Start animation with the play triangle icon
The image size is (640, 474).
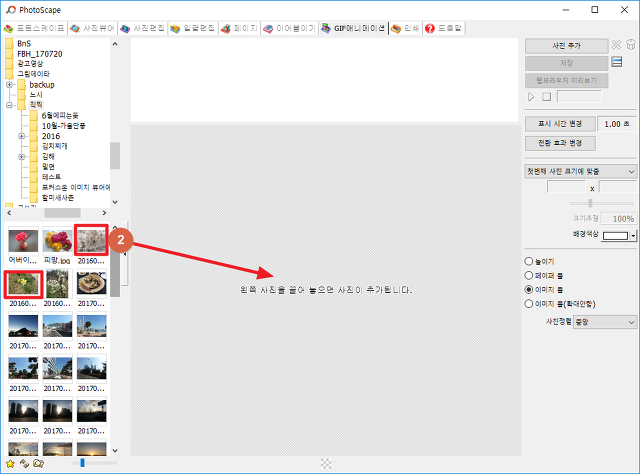coord(531,97)
